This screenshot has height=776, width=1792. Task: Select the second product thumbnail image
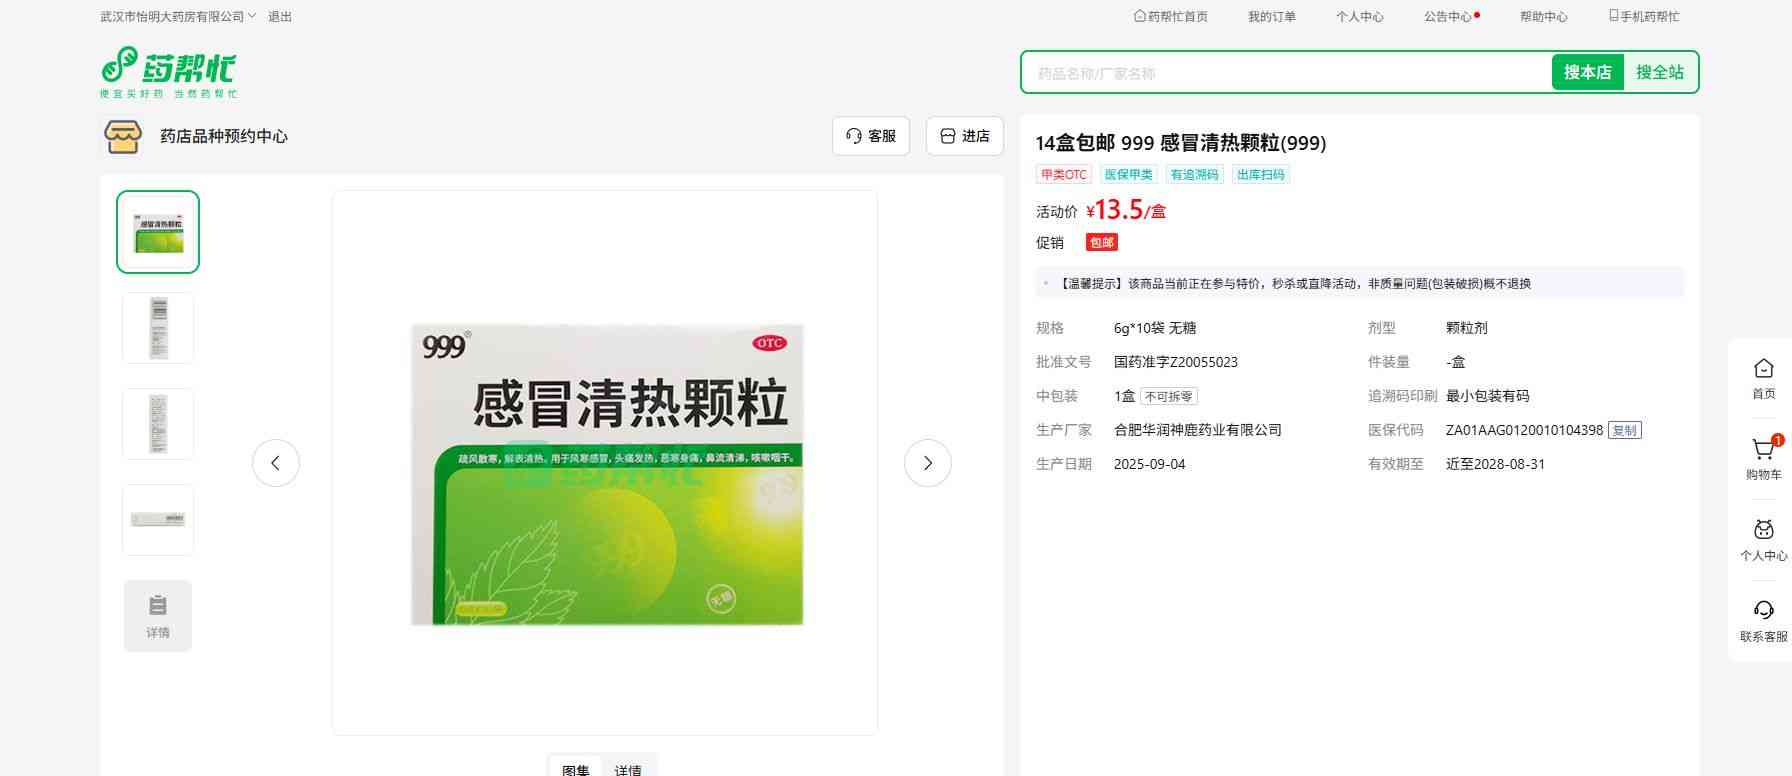coord(158,328)
